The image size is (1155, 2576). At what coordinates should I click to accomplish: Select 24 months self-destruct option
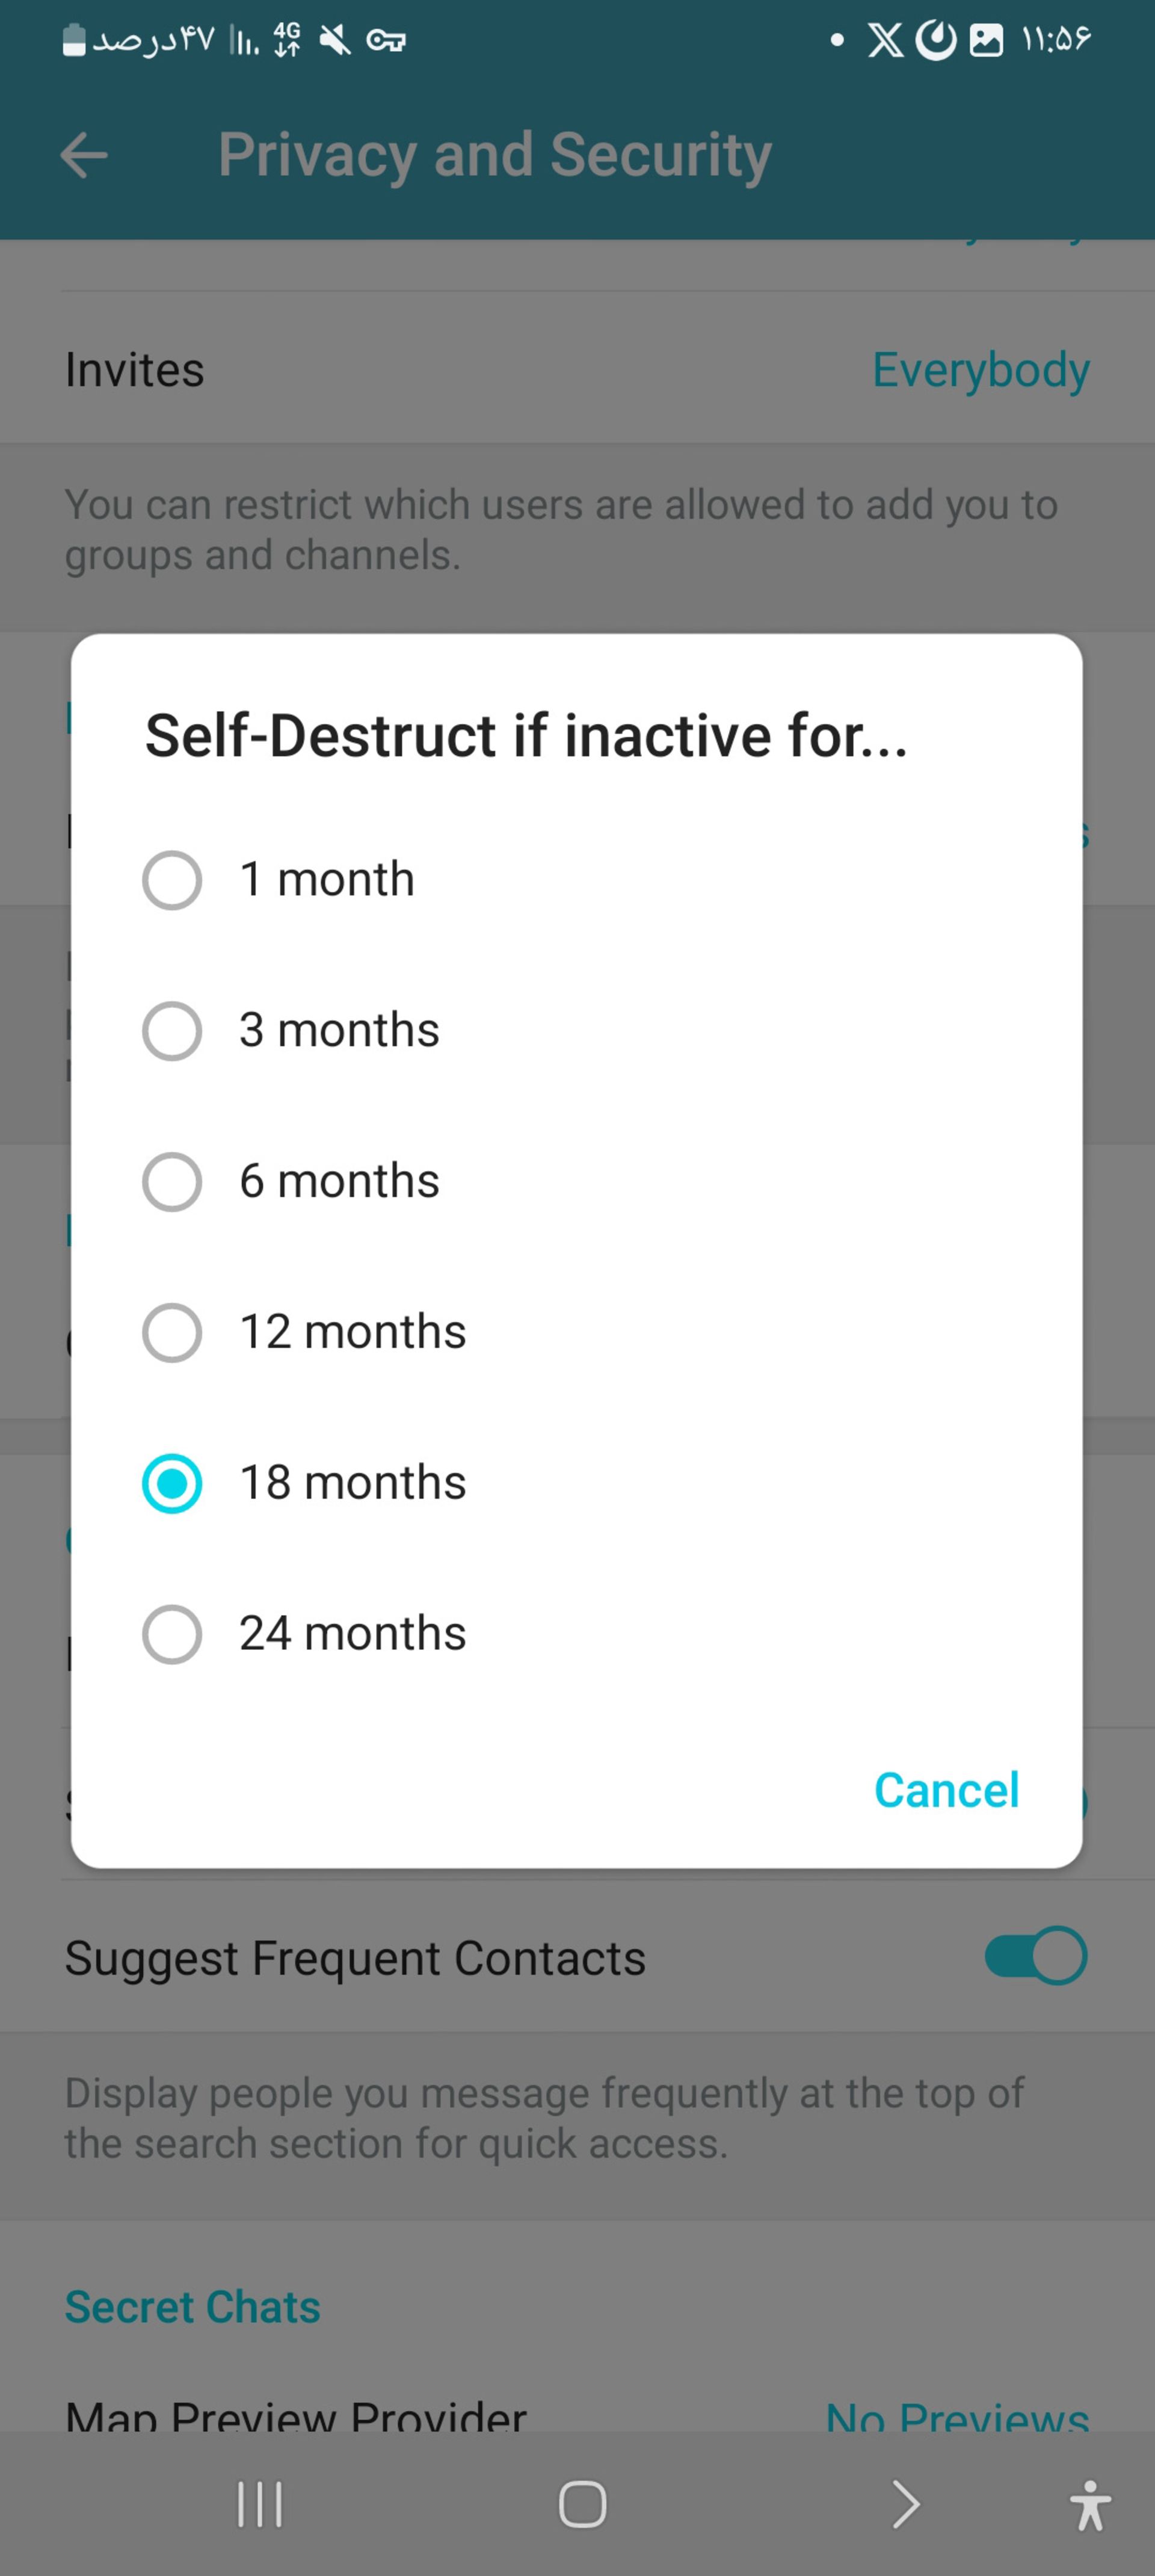(173, 1631)
